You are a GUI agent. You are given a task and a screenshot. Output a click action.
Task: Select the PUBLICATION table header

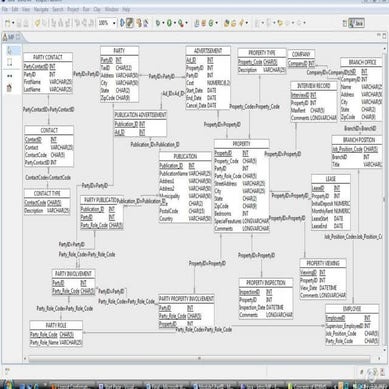[185, 156]
